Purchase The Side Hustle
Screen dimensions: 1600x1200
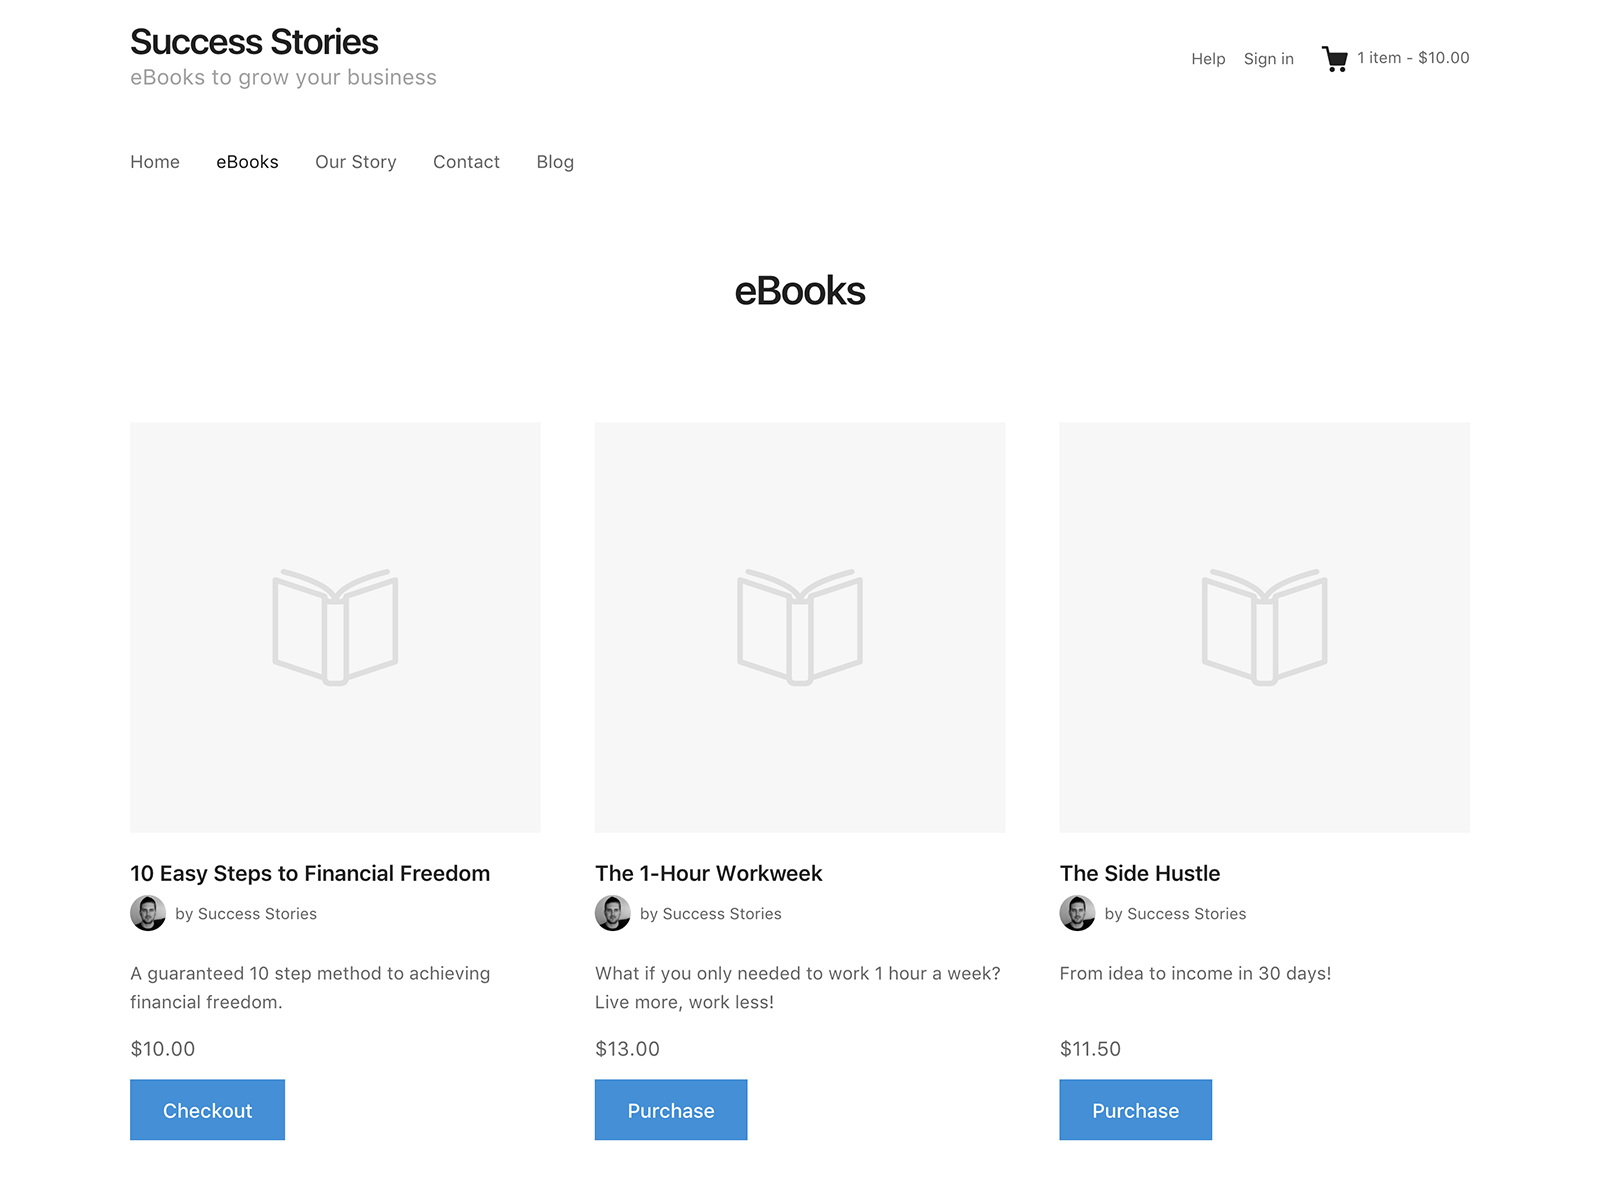click(x=1135, y=1110)
